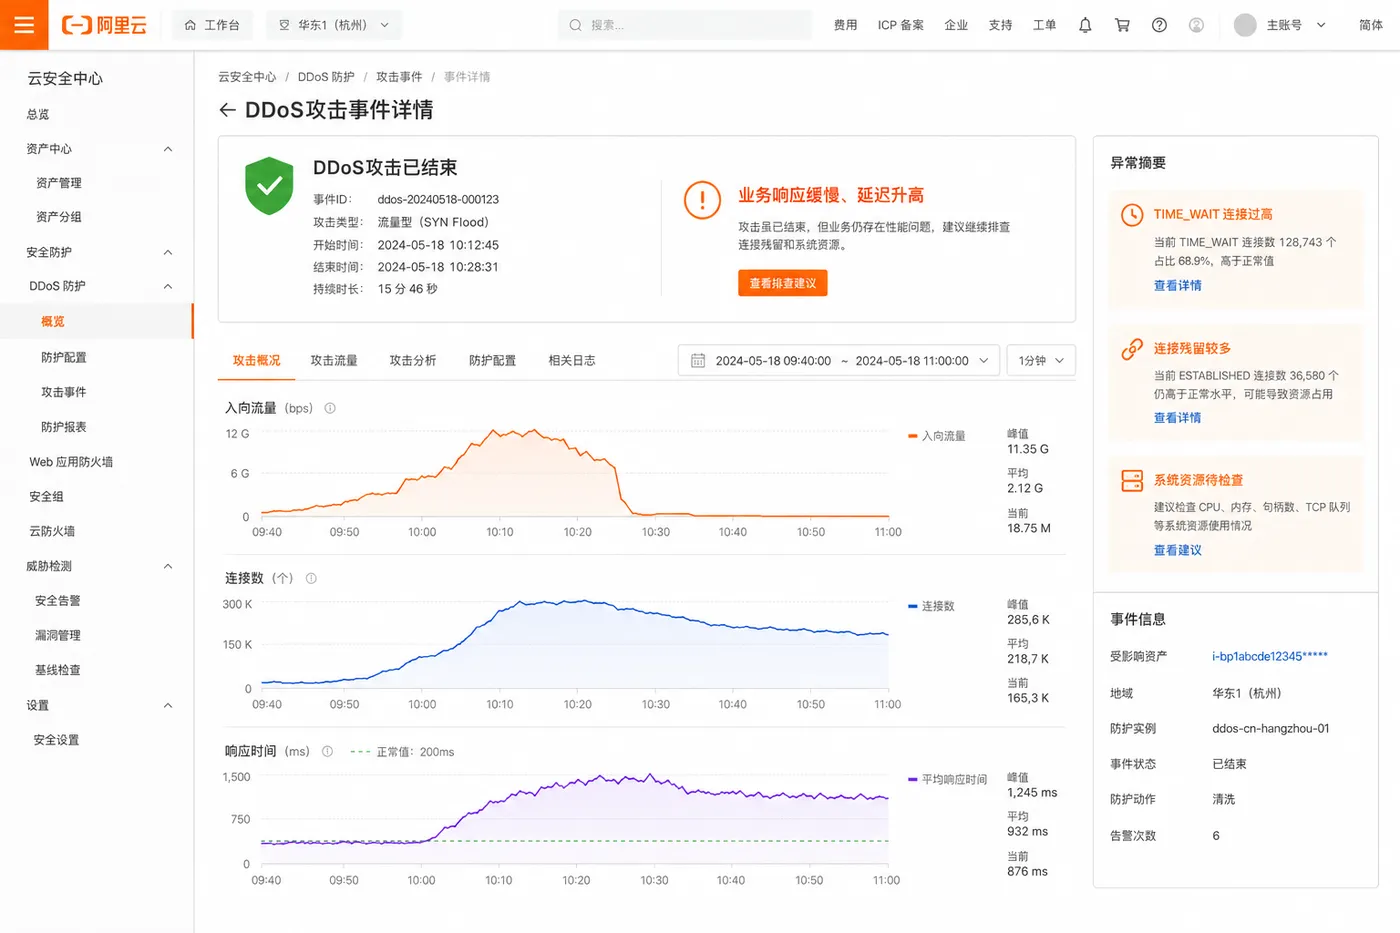
Task: Collapse the 安全防护 sidebar section
Action: tap(168, 252)
